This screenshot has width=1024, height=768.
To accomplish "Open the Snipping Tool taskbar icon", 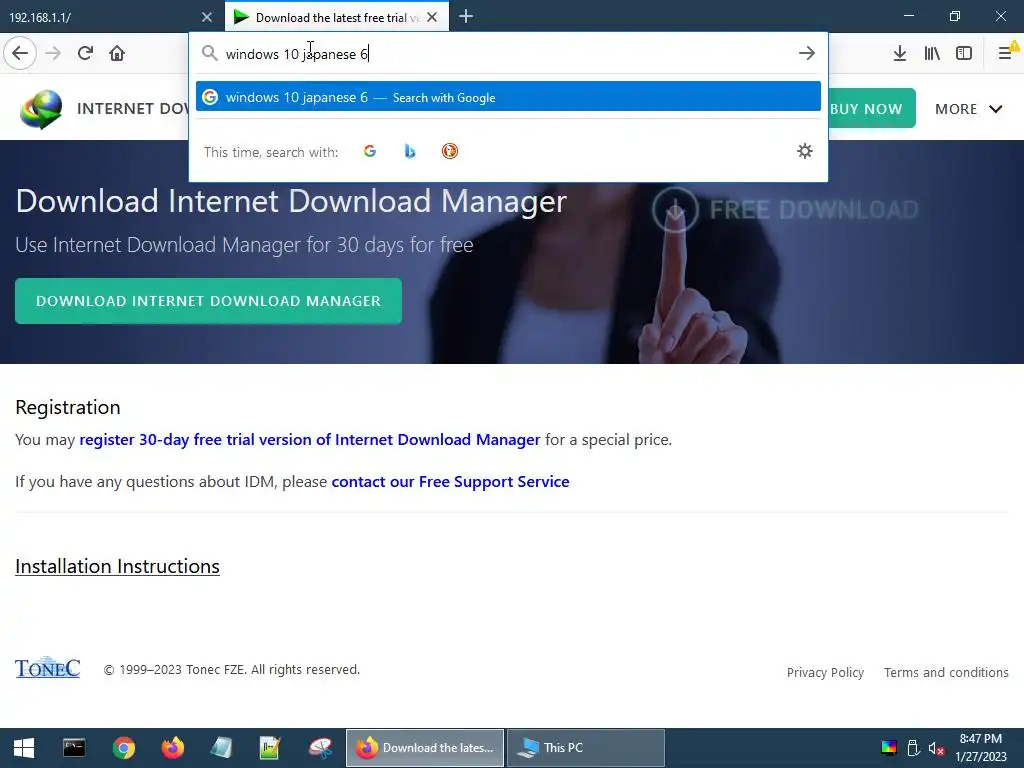I will (x=321, y=748).
